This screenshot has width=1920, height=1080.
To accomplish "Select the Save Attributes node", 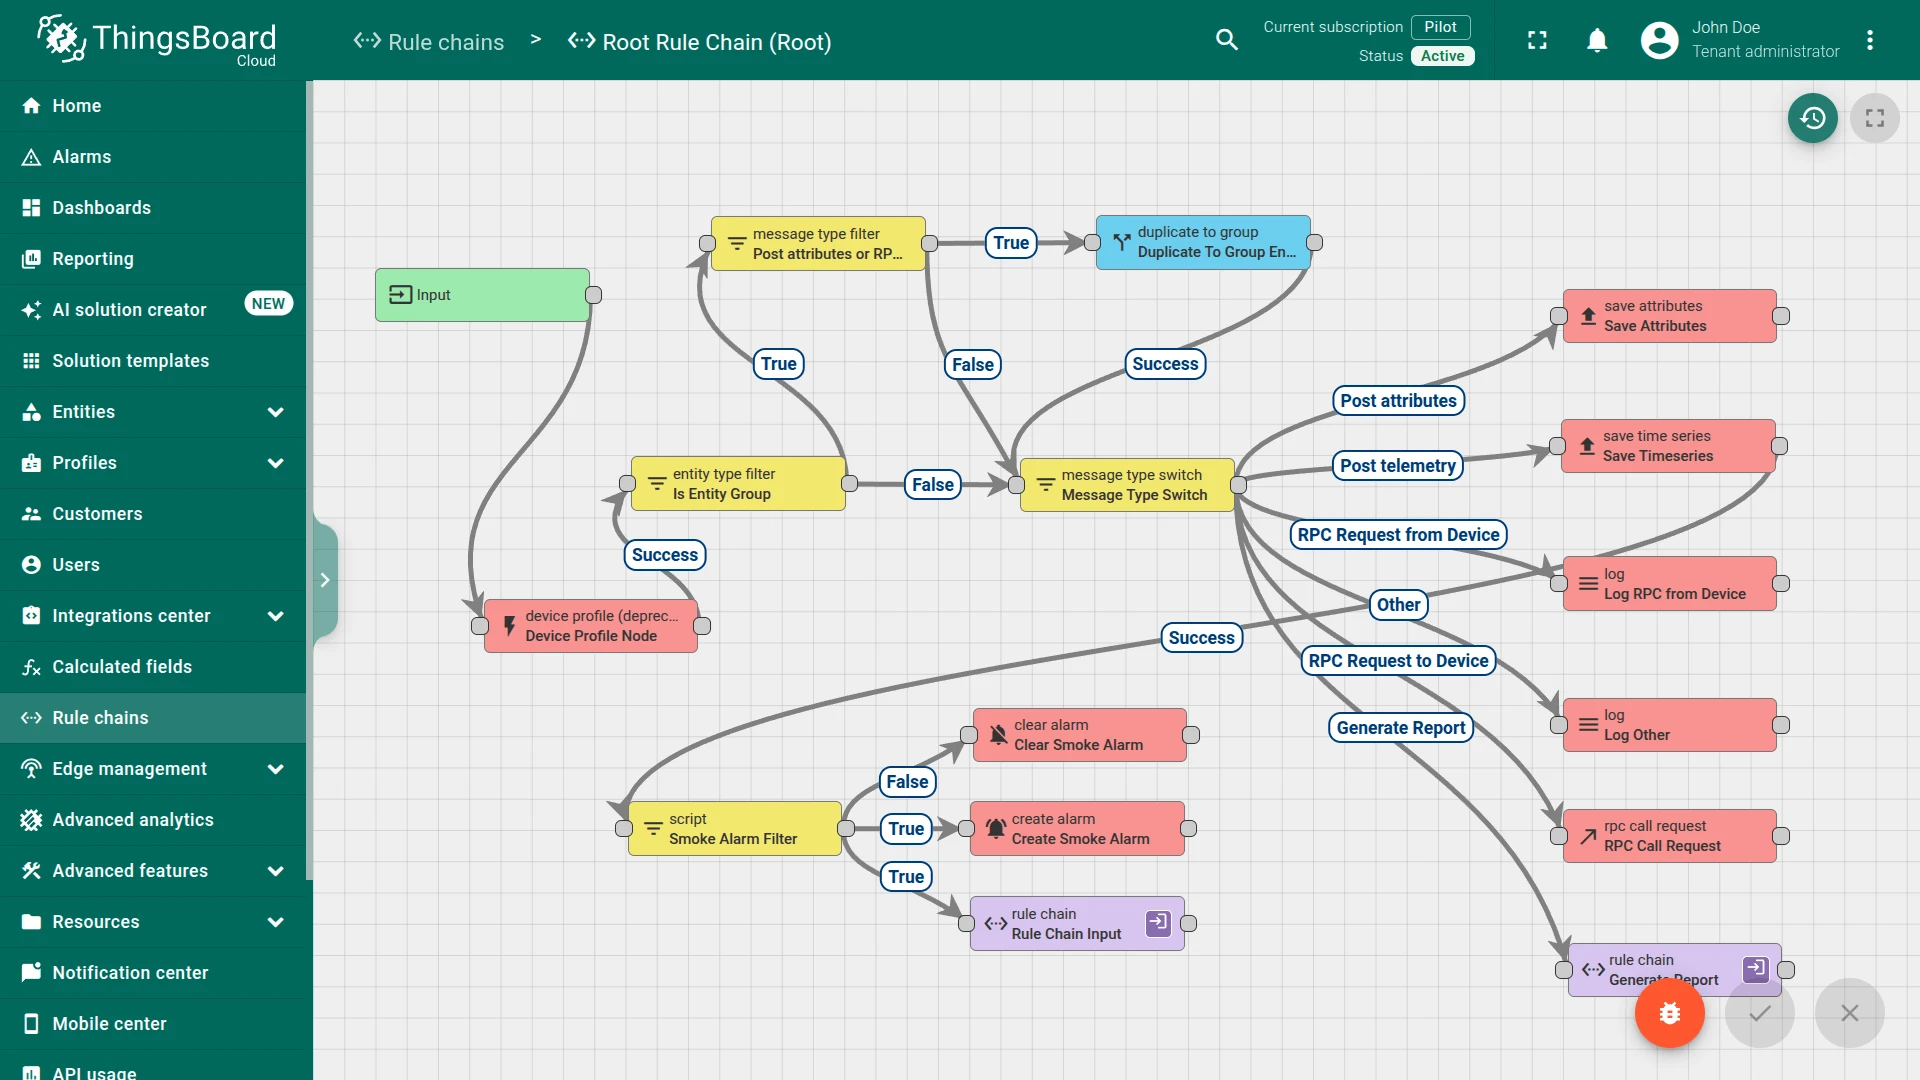I will tap(1670, 316).
